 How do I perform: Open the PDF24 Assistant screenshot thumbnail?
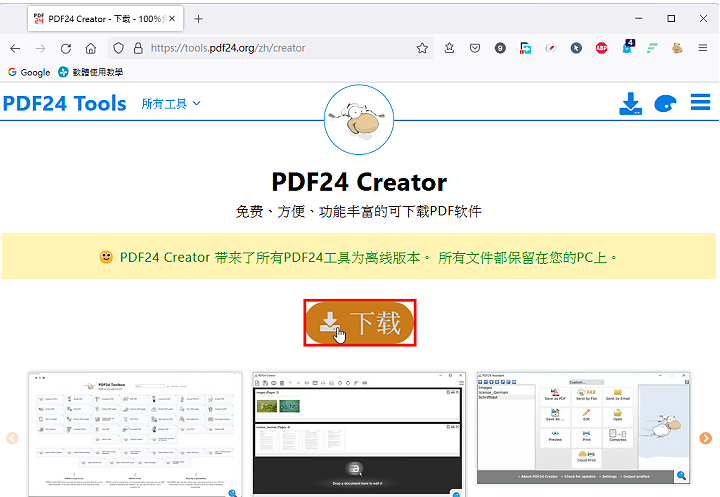tap(583, 428)
